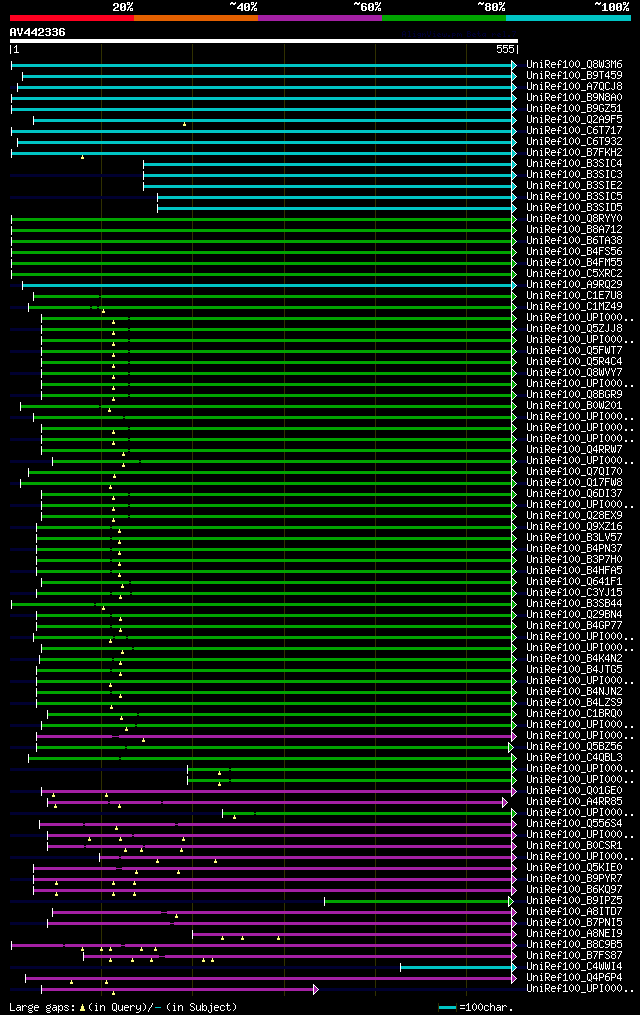640x1015 pixels.
Task: Click the UniRef100_B3LV57 label
Action: (x=575, y=538)
